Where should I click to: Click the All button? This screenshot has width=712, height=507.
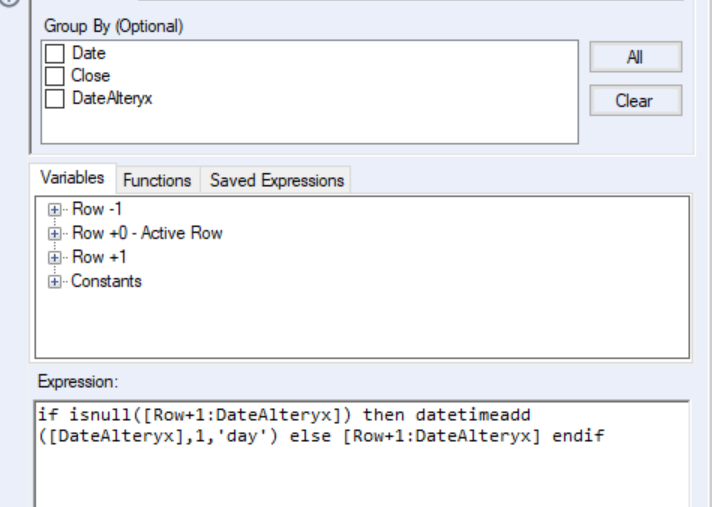pos(634,57)
